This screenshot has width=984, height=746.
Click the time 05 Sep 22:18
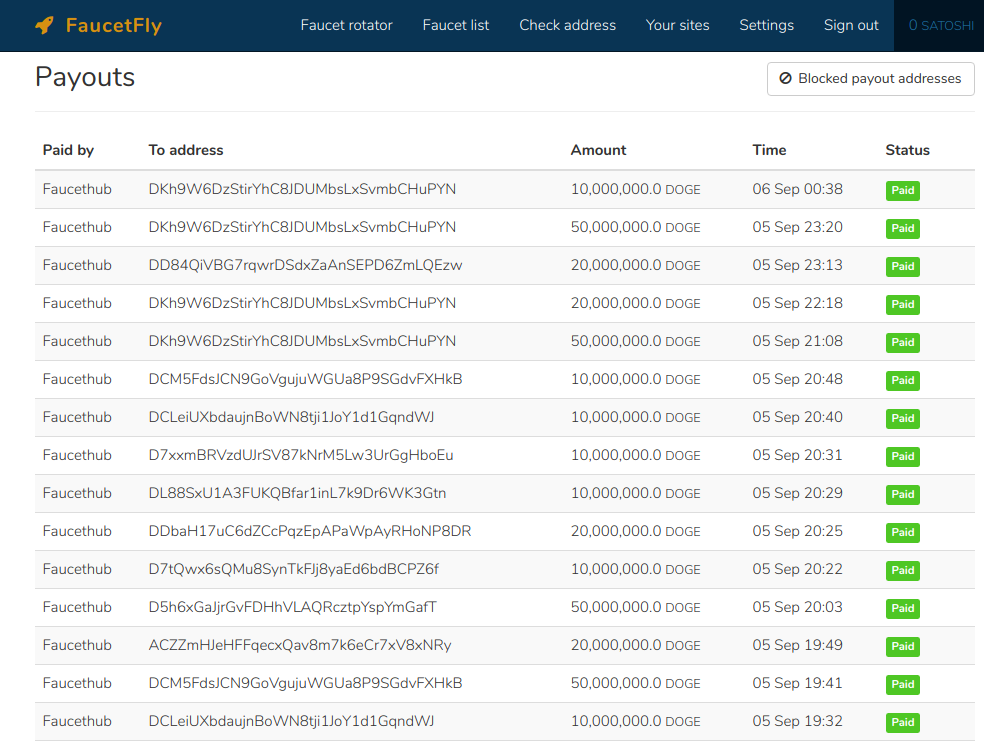[798, 303]
